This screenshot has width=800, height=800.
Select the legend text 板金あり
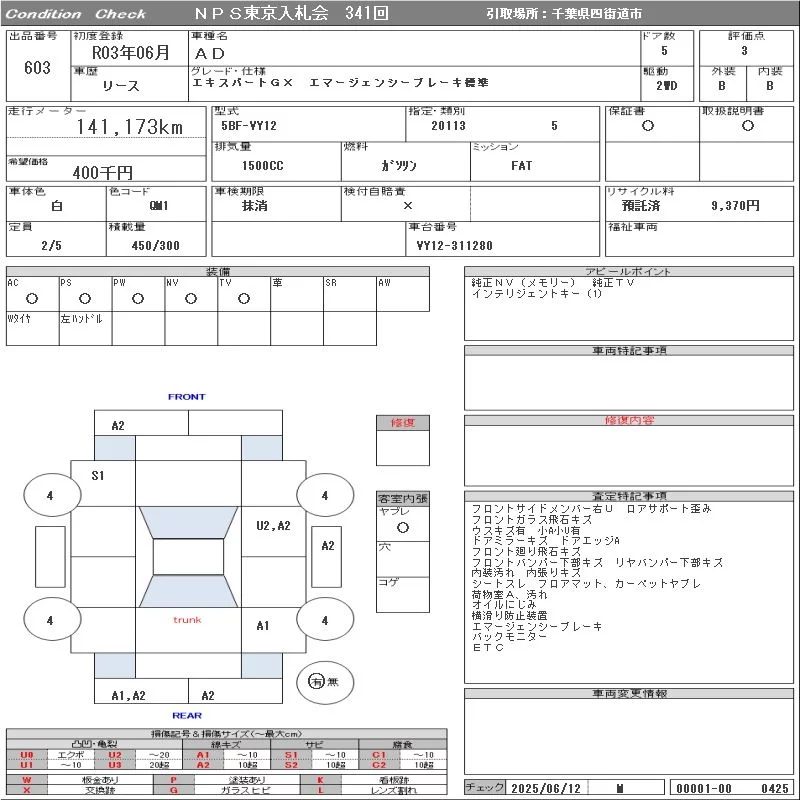[x=100, y=780]
